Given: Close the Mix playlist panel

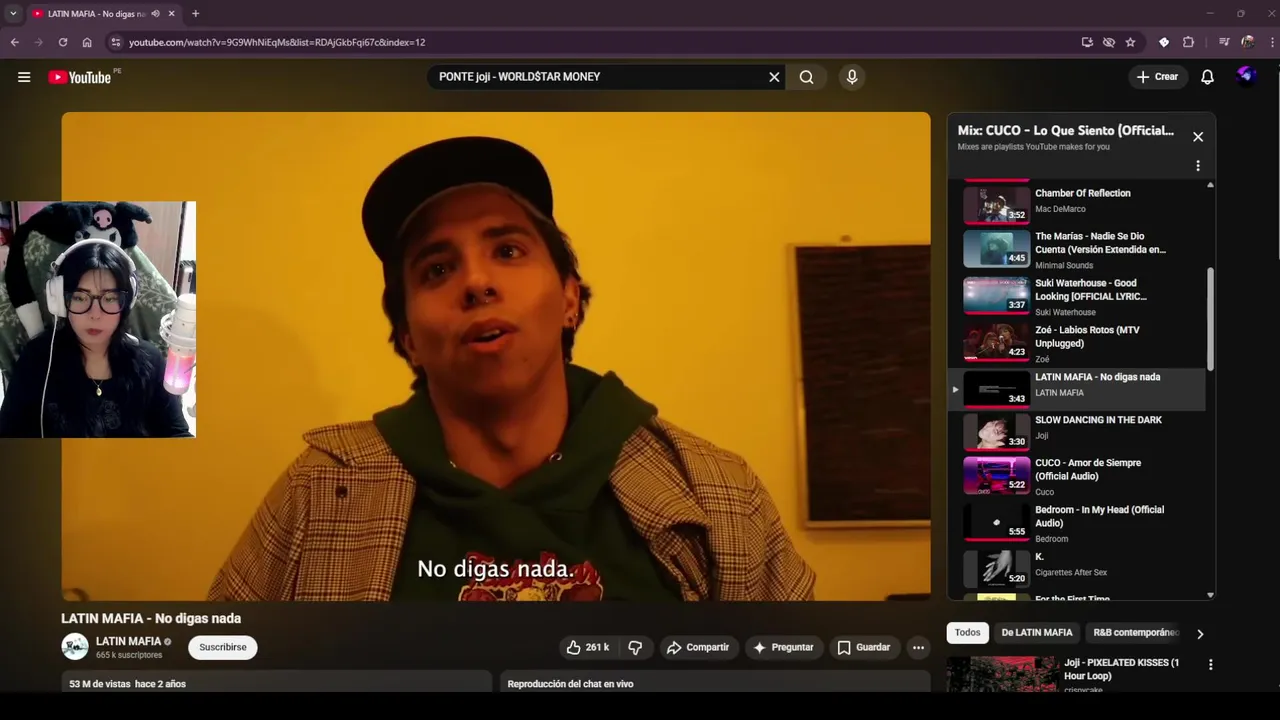Looking at the screenshot, I should (x=1198, y=137).
